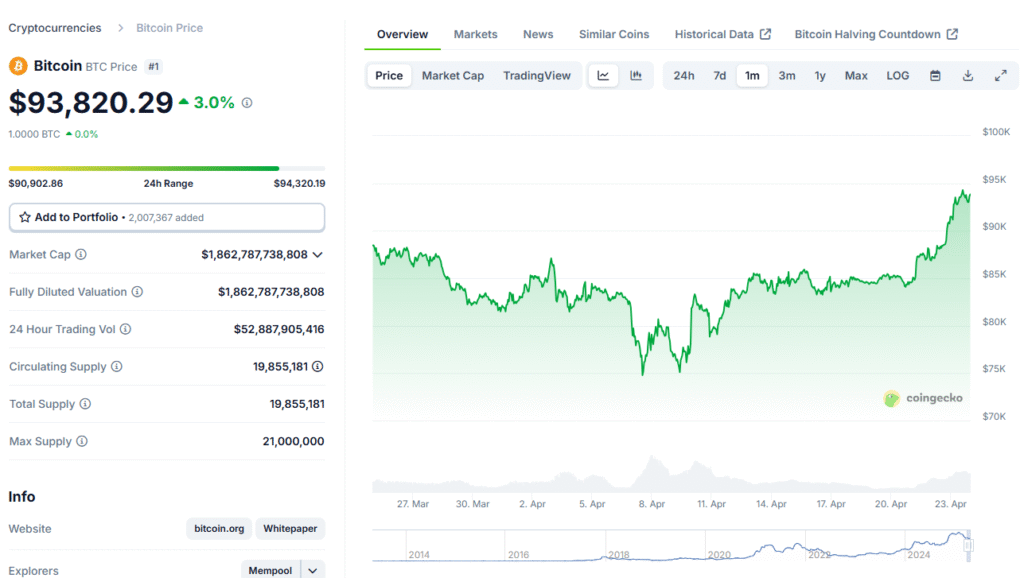
Task: Set chart range to 1y
Action: coord(820,76)
